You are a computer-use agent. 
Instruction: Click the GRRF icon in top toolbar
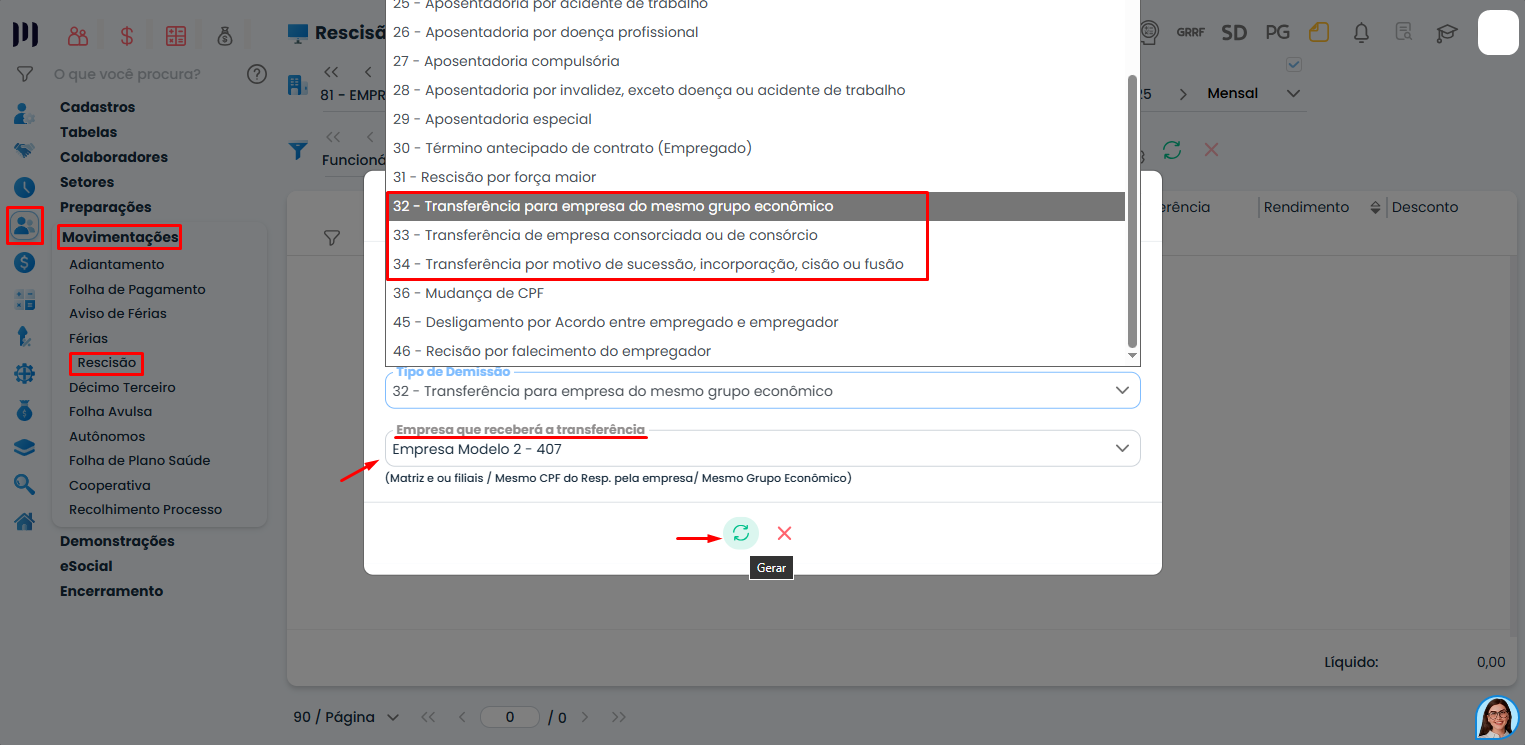(1190, 32)
